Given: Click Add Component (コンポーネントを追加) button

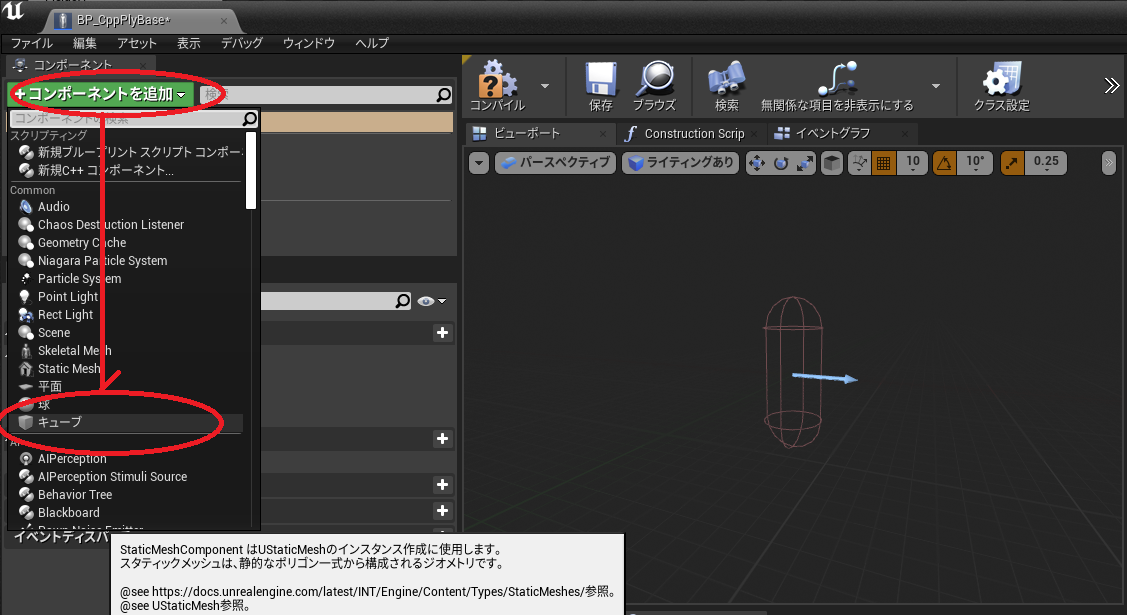Looking at the screenshot, I should click(x=101, y=94).
